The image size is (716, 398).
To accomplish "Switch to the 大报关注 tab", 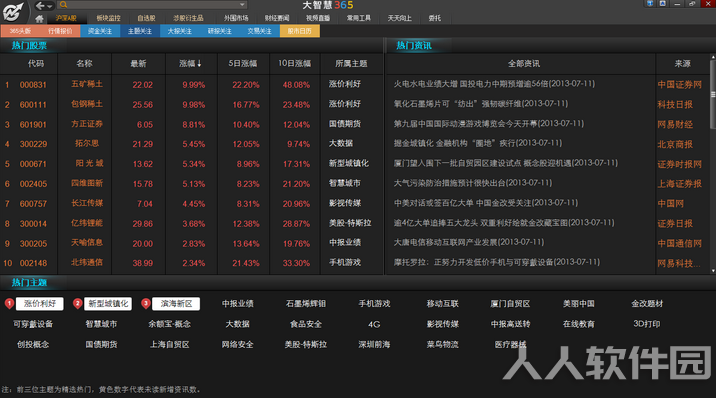I will click(x=180, y=31).
